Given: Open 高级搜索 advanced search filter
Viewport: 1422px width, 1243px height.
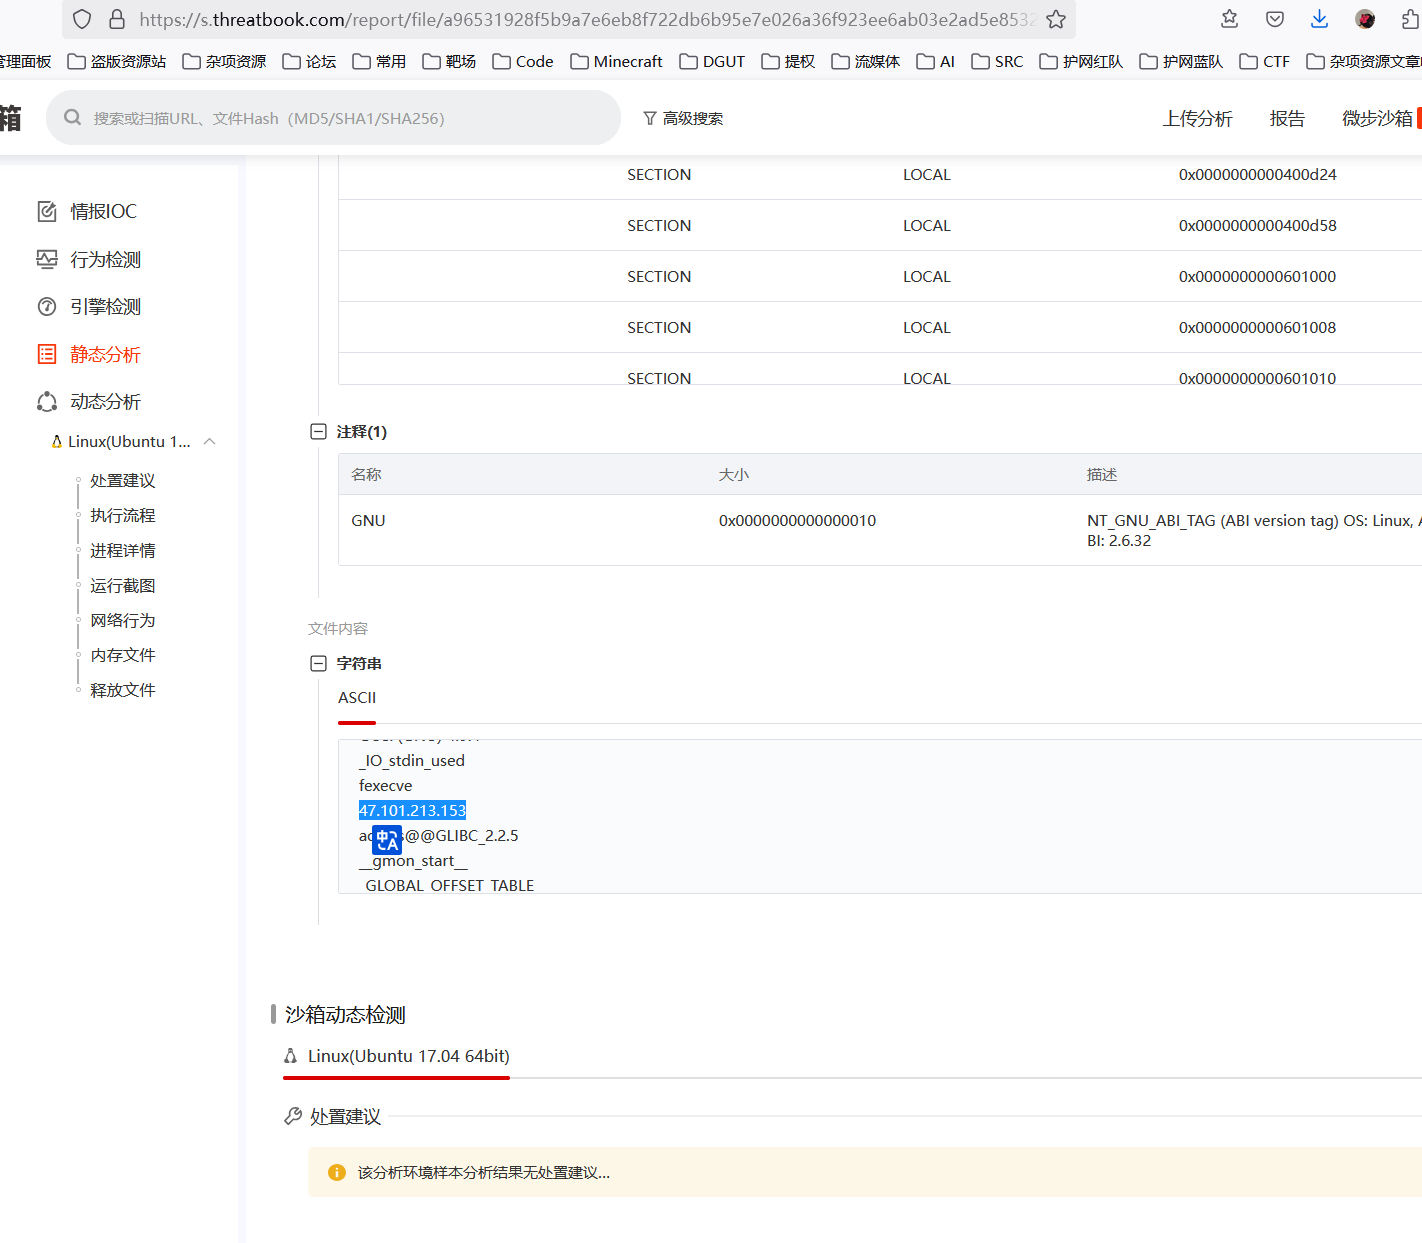Looking at the screenshot, I should pos(683,118).
